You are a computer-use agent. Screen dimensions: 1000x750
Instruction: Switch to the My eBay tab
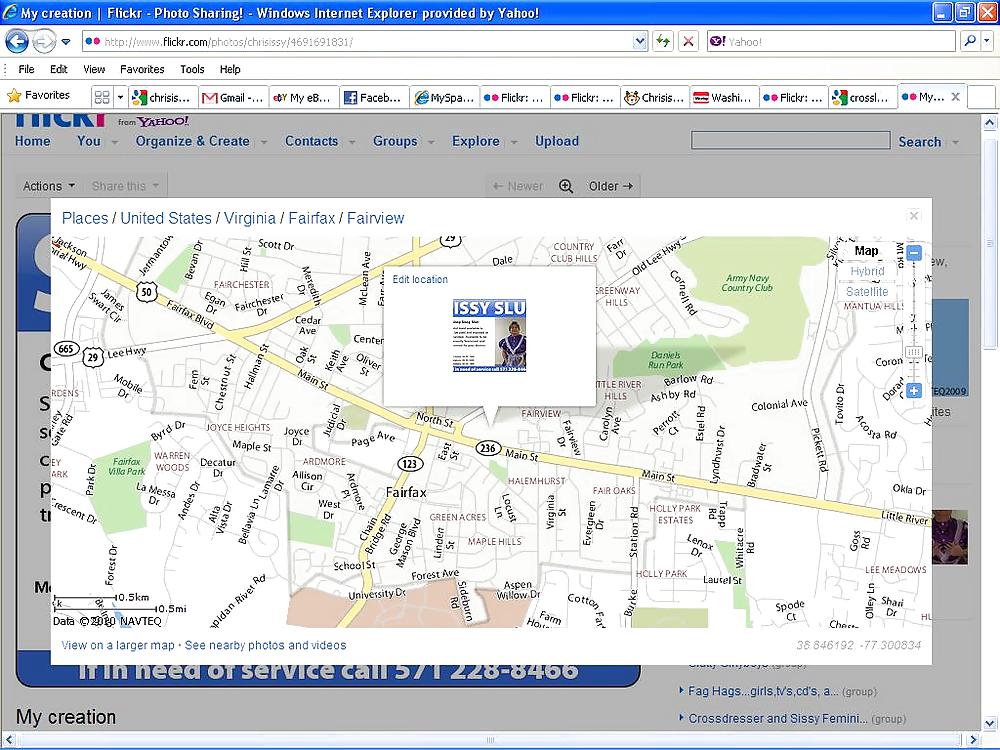(304, 98)
